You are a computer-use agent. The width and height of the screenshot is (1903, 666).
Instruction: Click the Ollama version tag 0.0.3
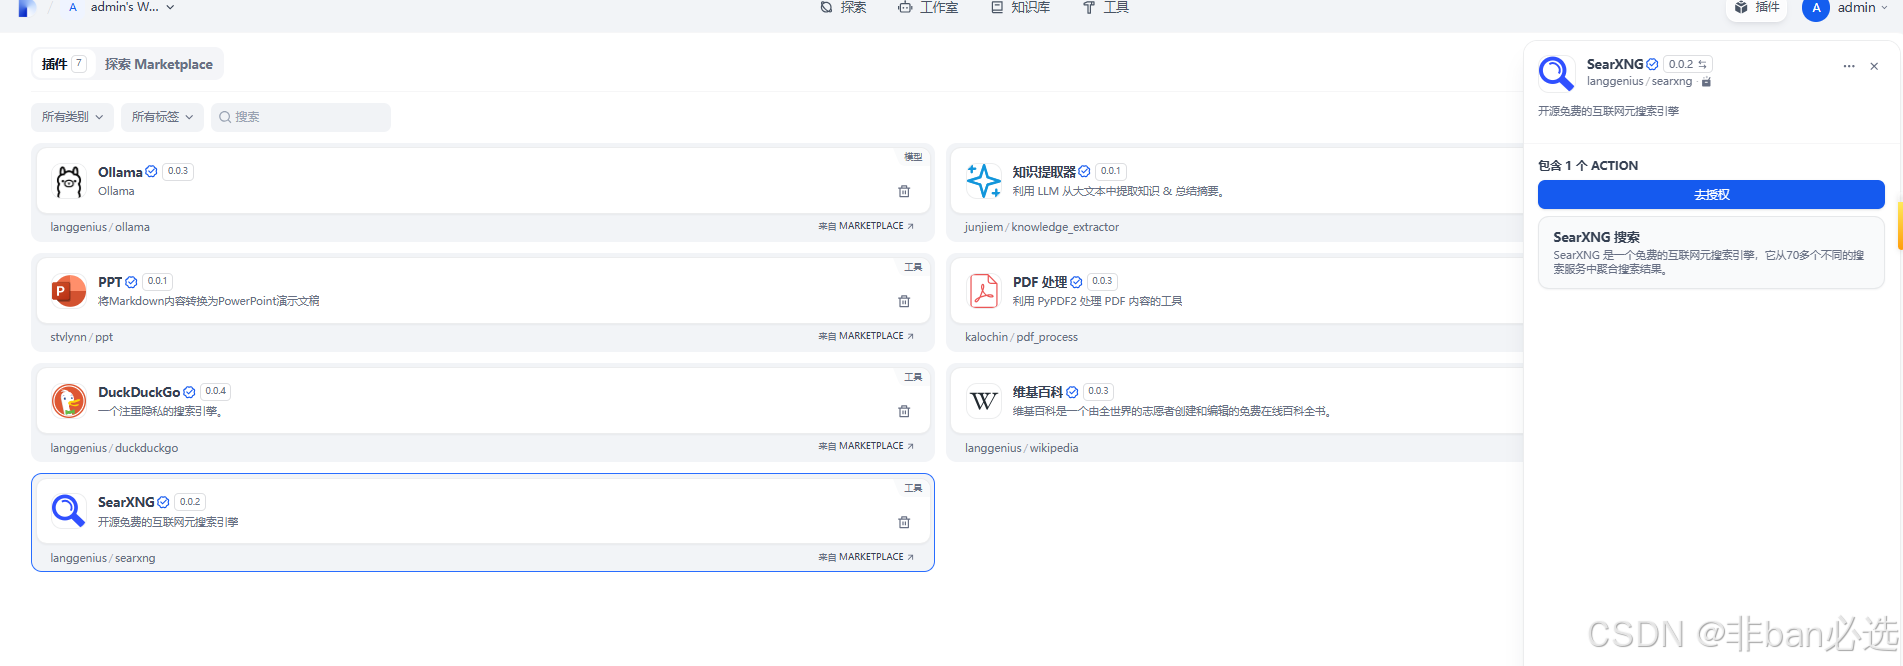pos(178,171)
